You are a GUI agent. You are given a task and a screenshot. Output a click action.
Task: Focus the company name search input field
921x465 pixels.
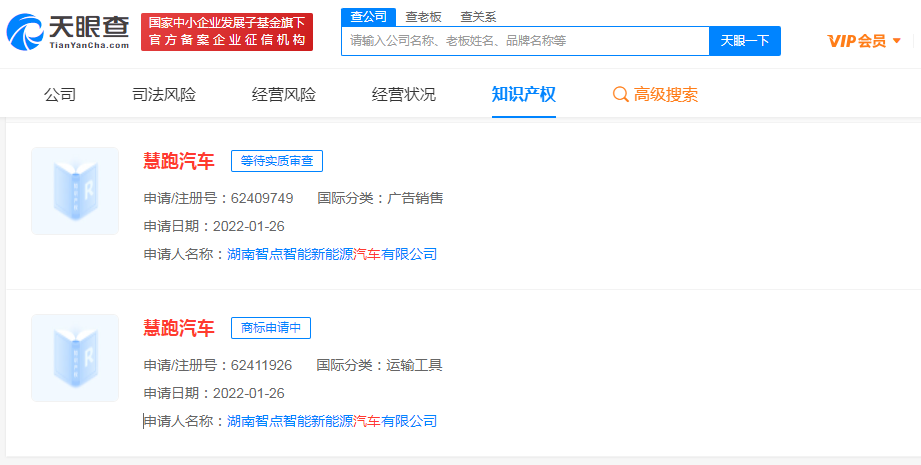525,41
